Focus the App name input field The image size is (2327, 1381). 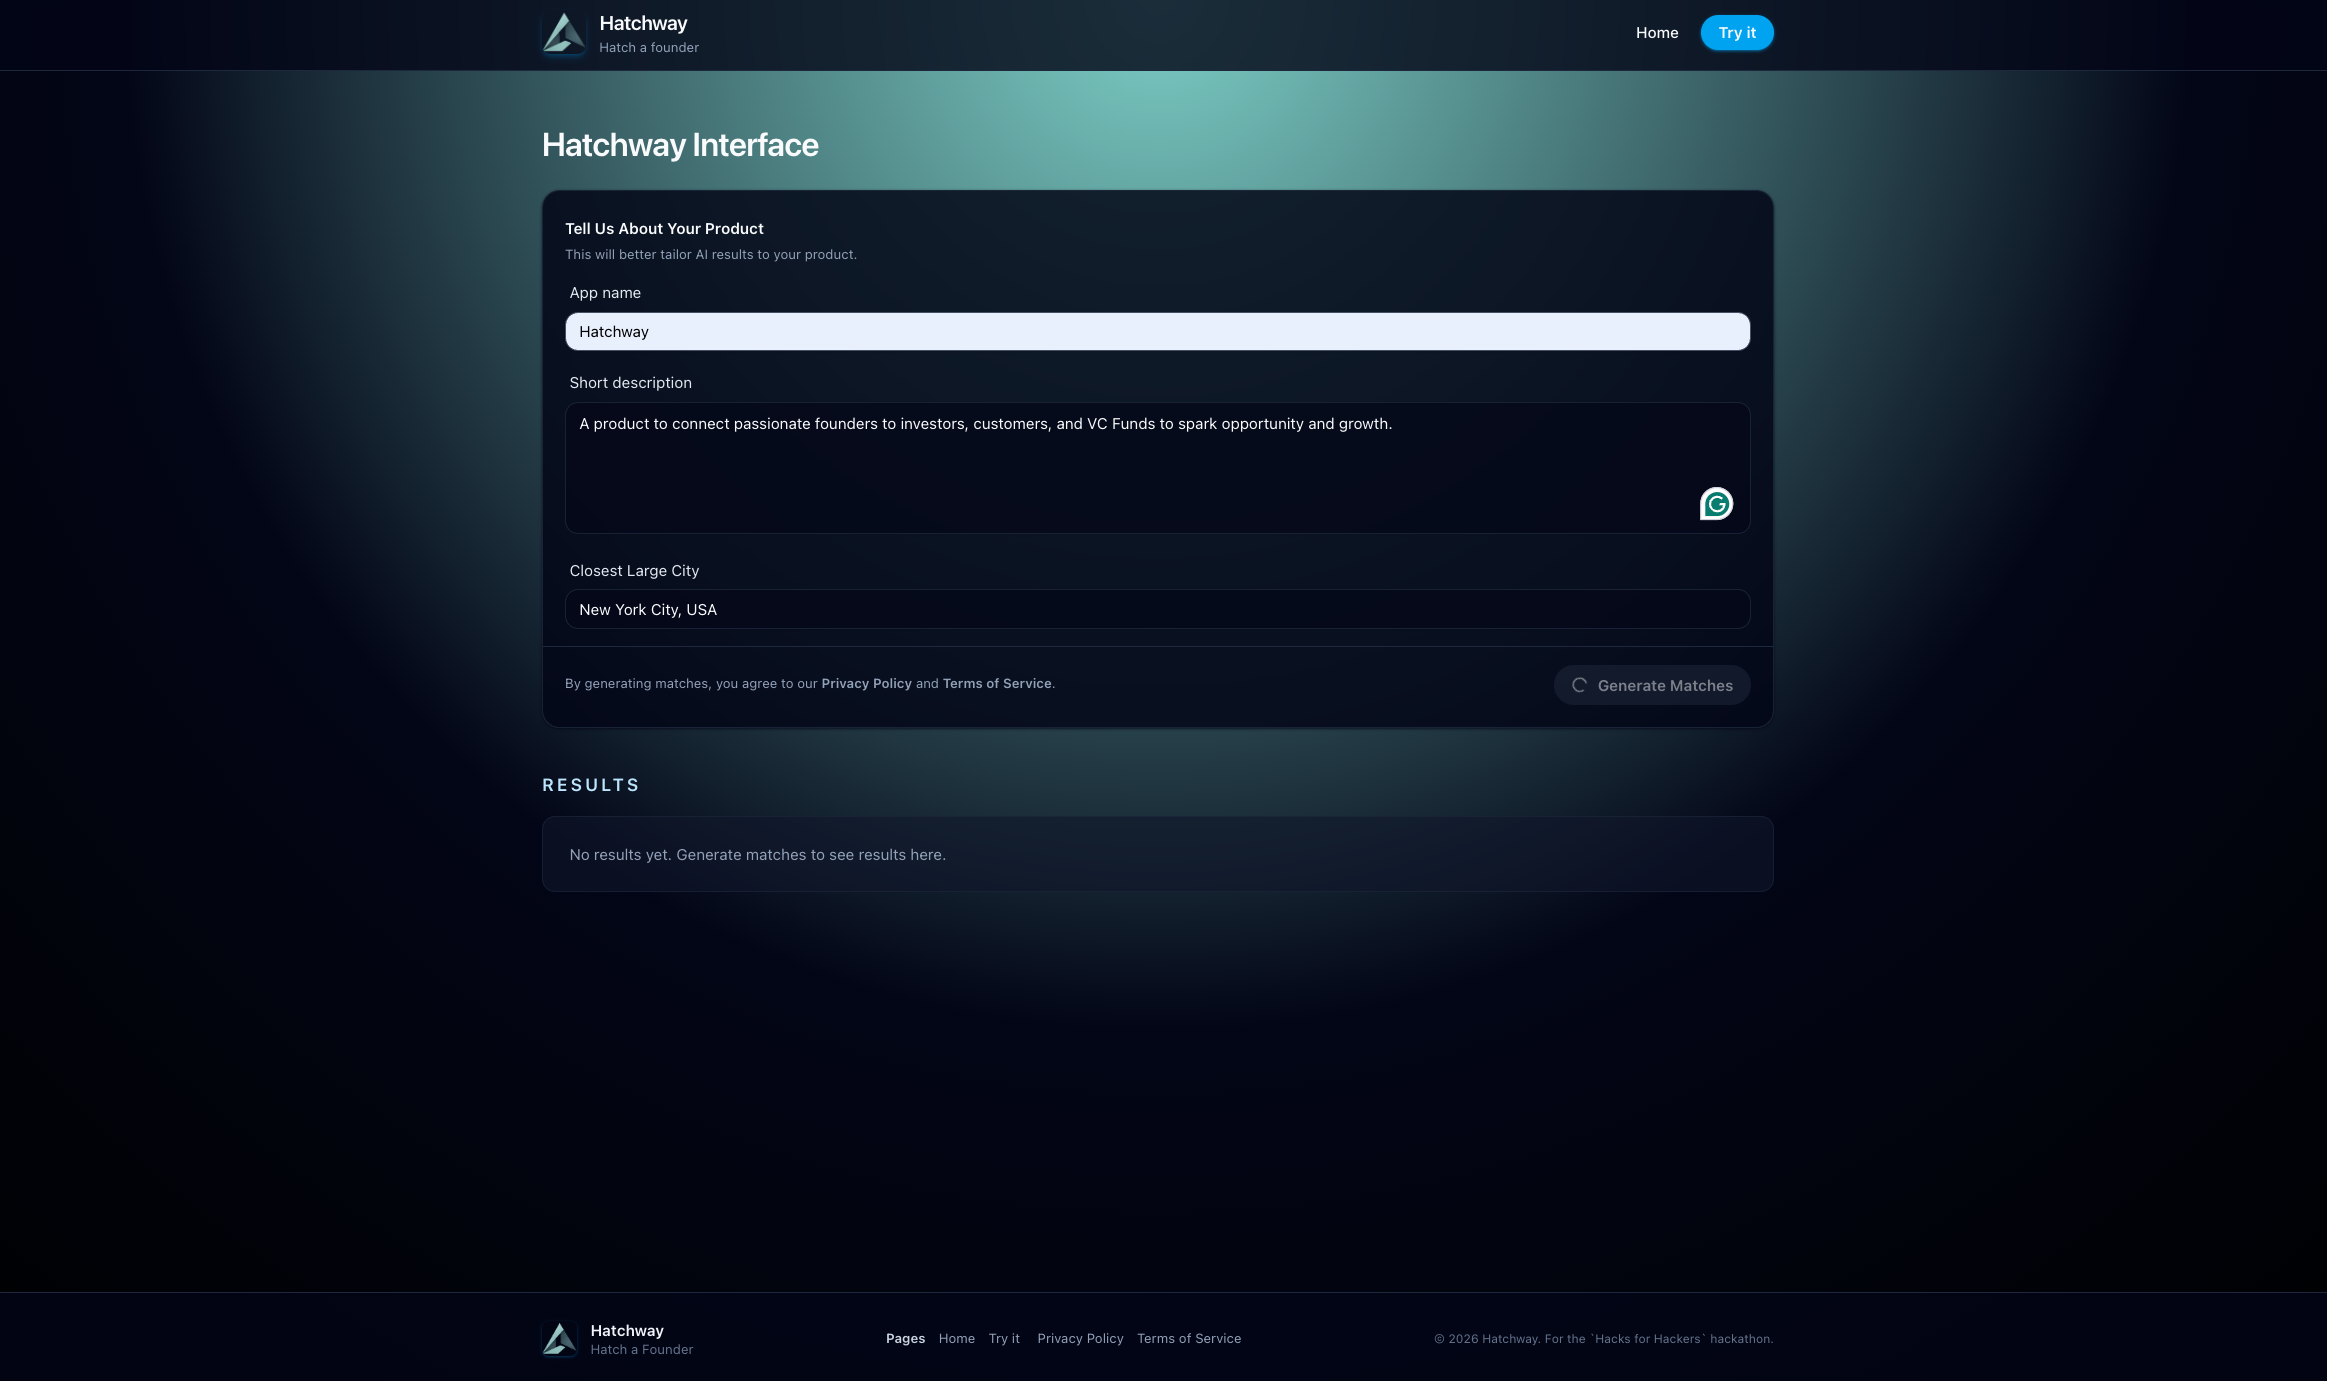point(1157,332)
